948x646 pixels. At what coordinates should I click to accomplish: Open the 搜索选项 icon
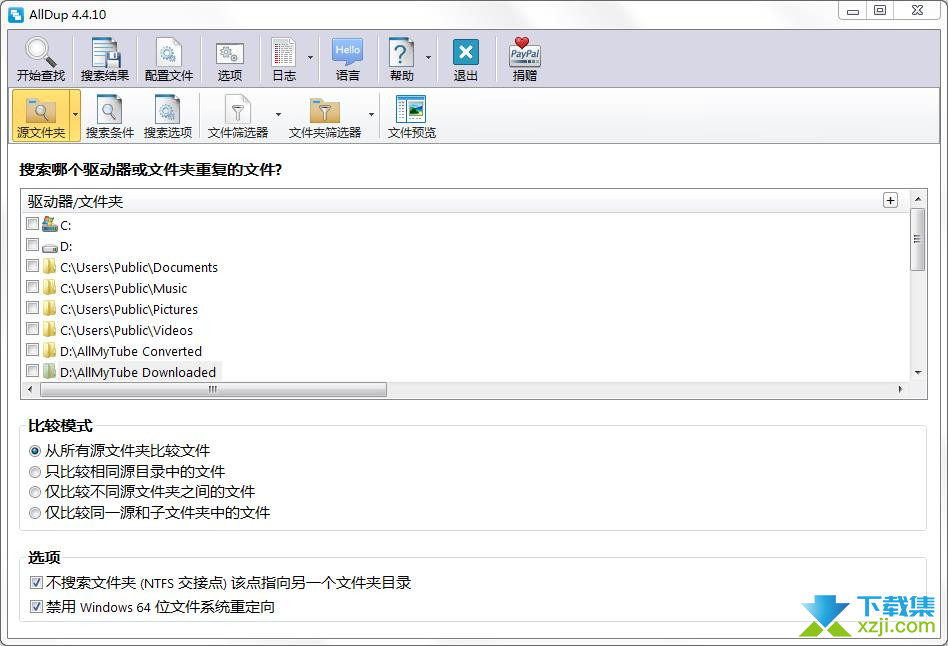coord(168,109)
